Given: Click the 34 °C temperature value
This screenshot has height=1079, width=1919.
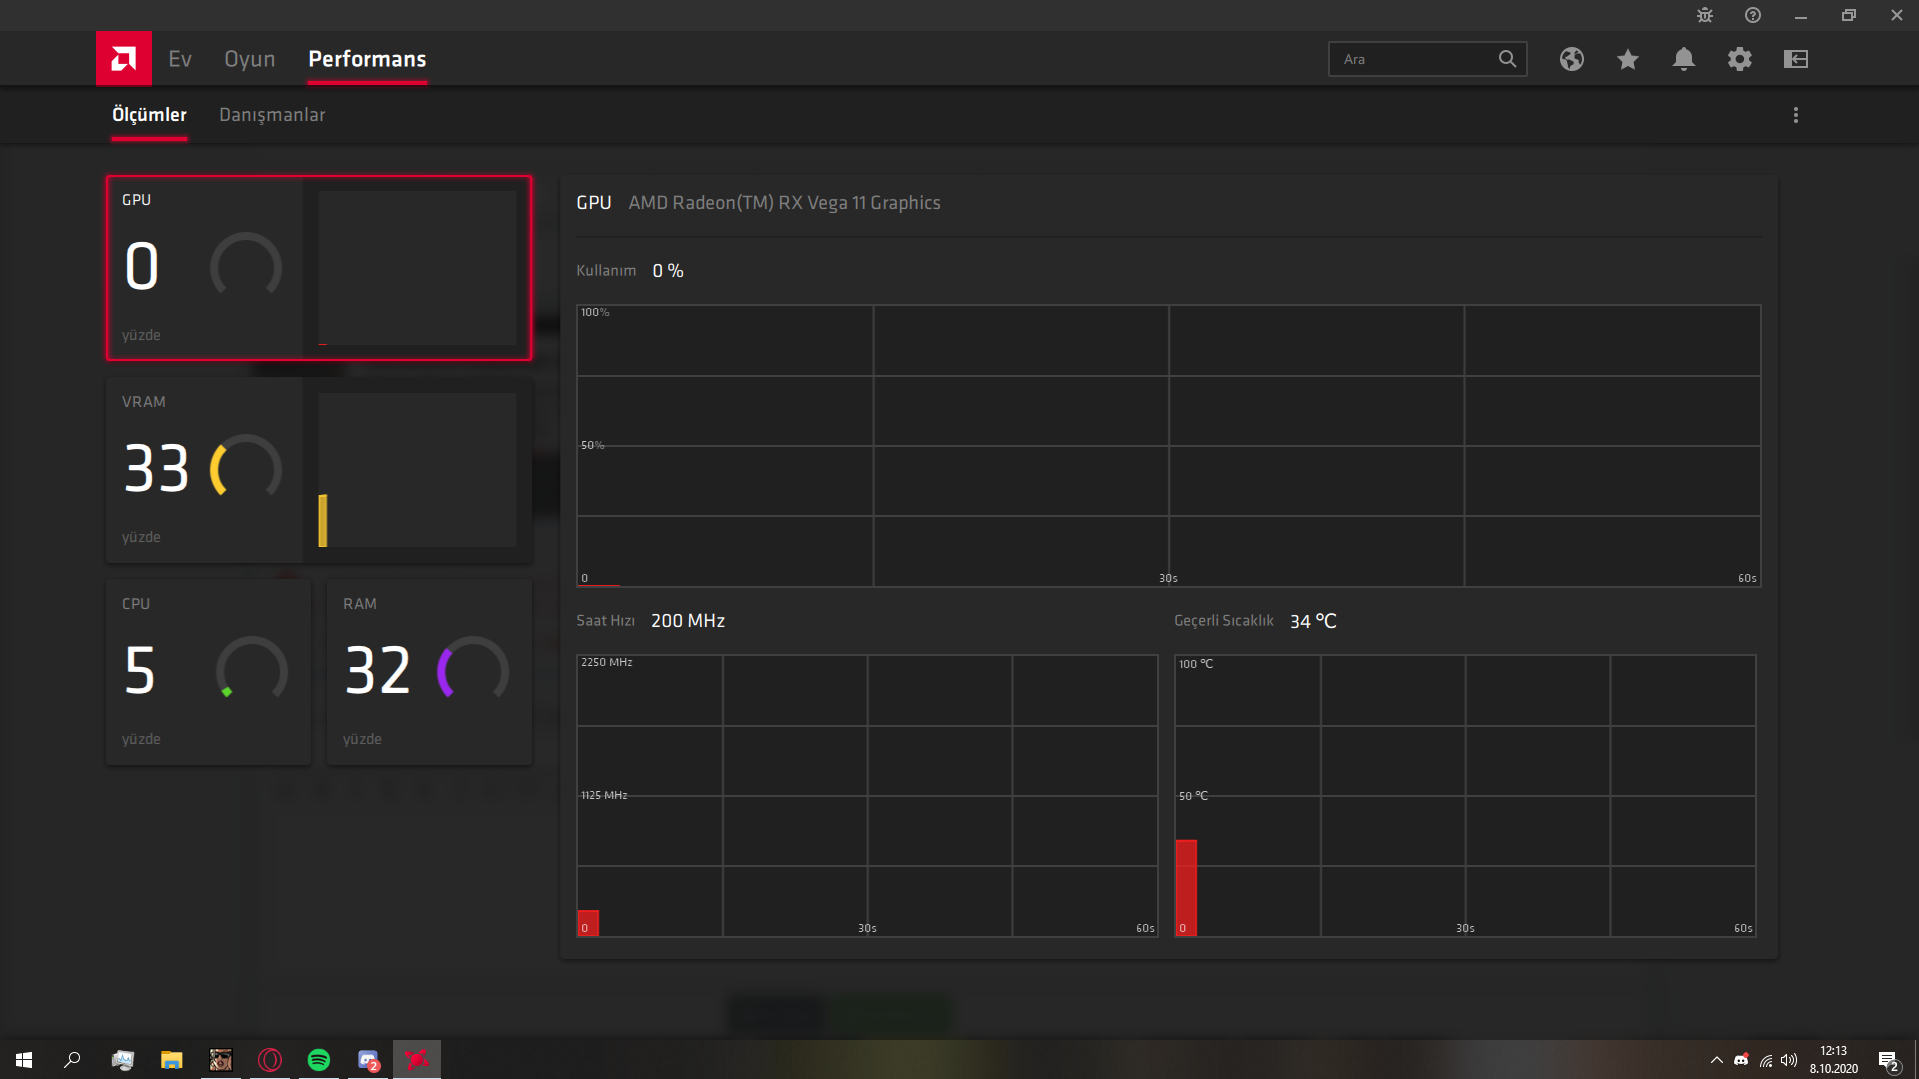Looking at the screenshot, I should tap(1313, 621).
